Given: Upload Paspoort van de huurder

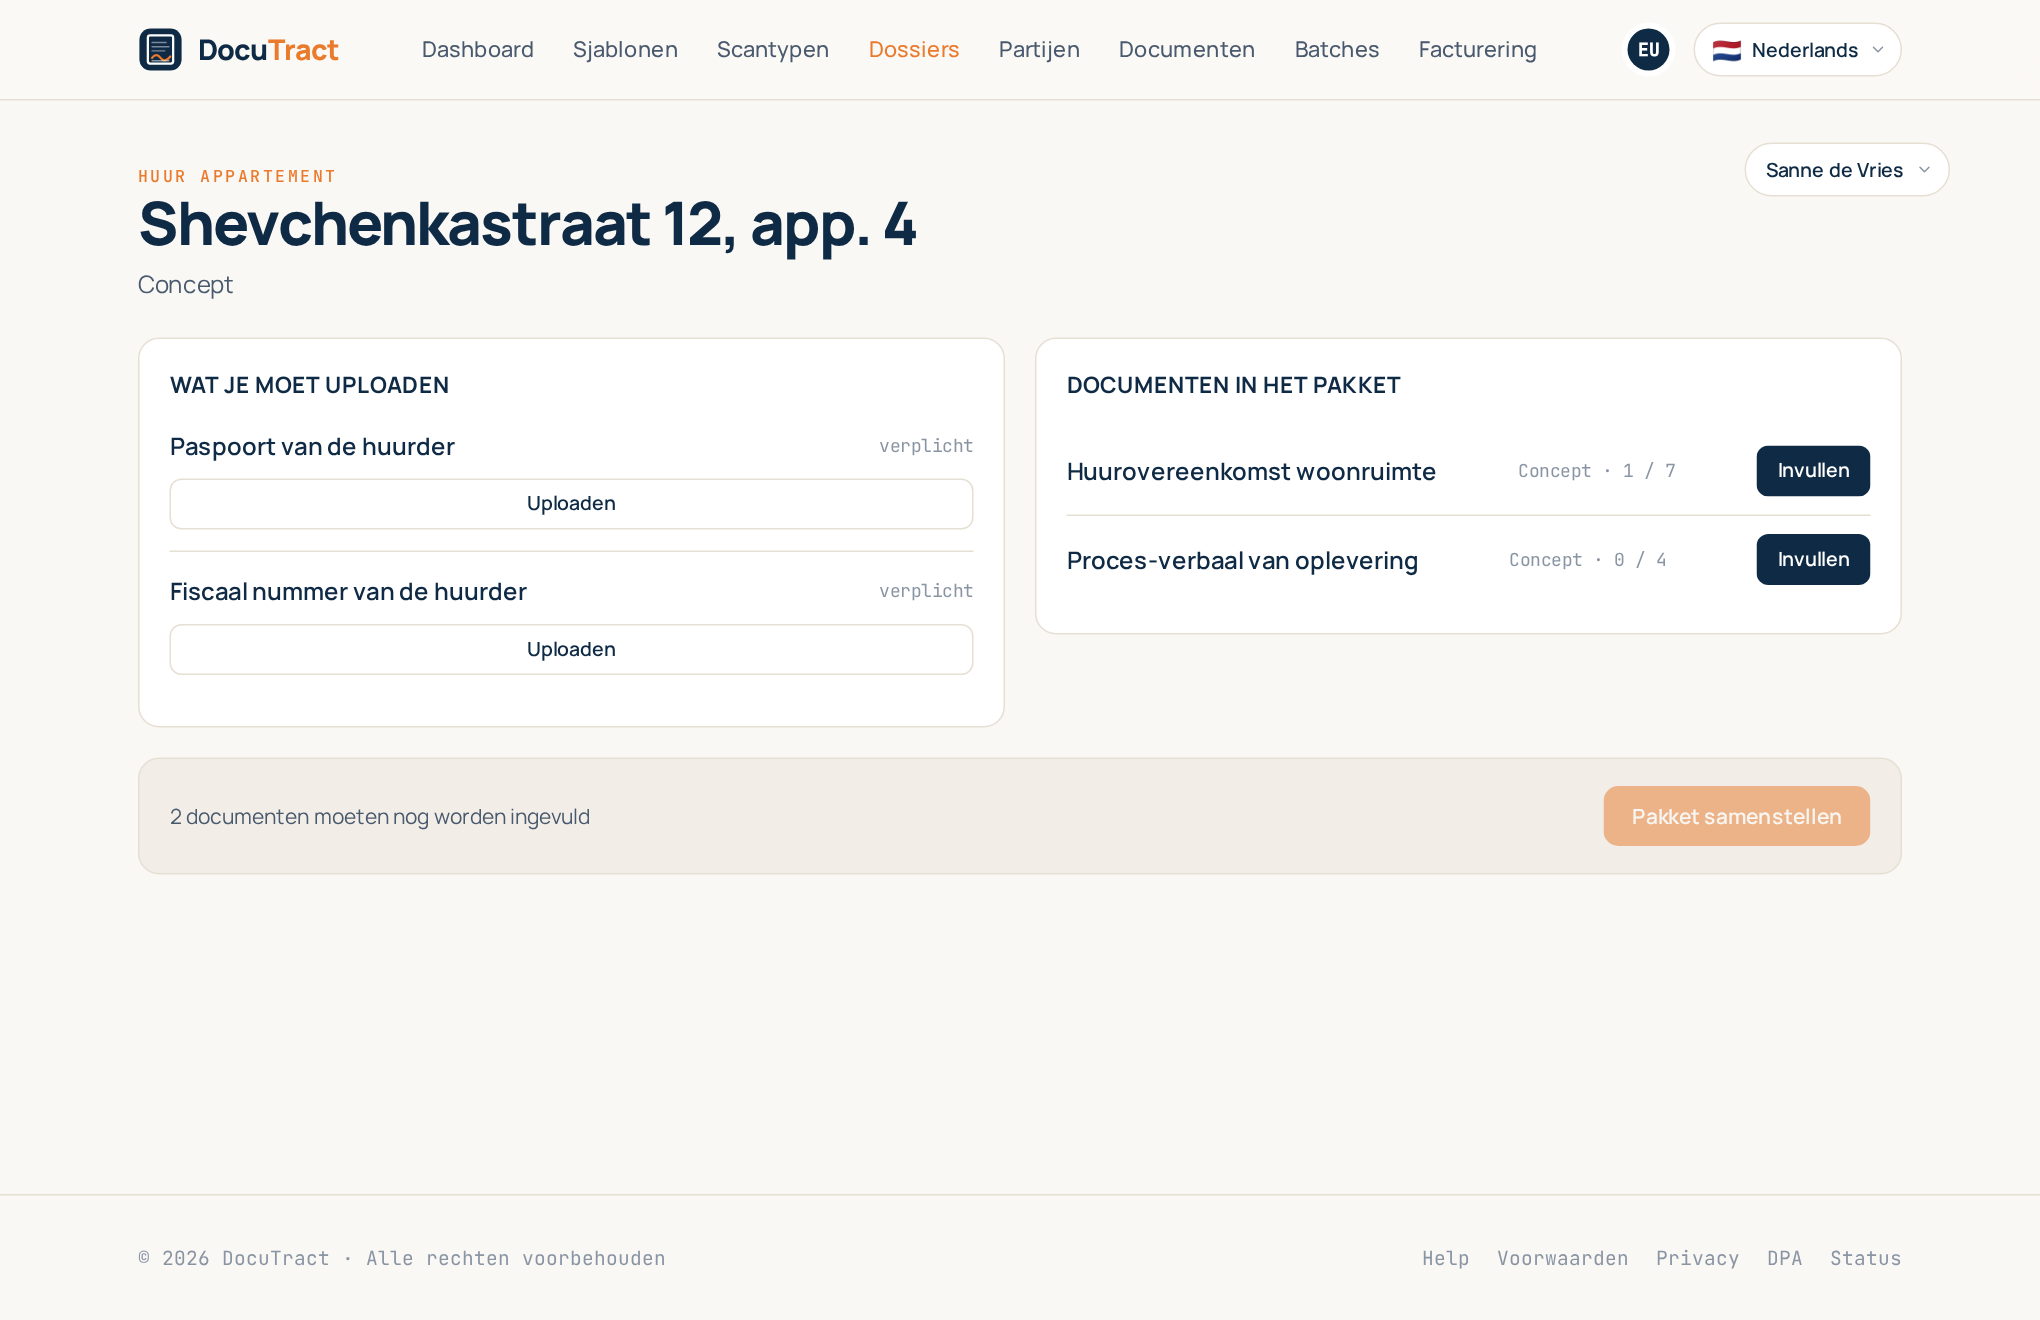Looking at the screenshot, I should pos(571,504).
